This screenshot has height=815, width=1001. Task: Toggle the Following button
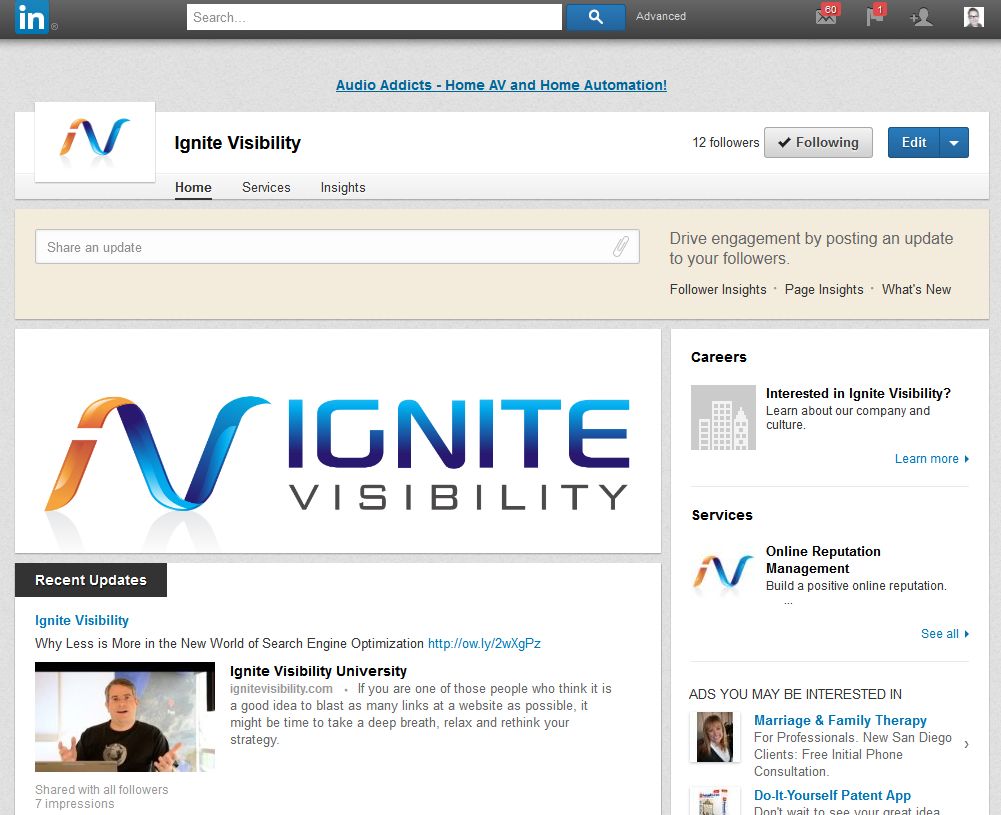[818, 142]
